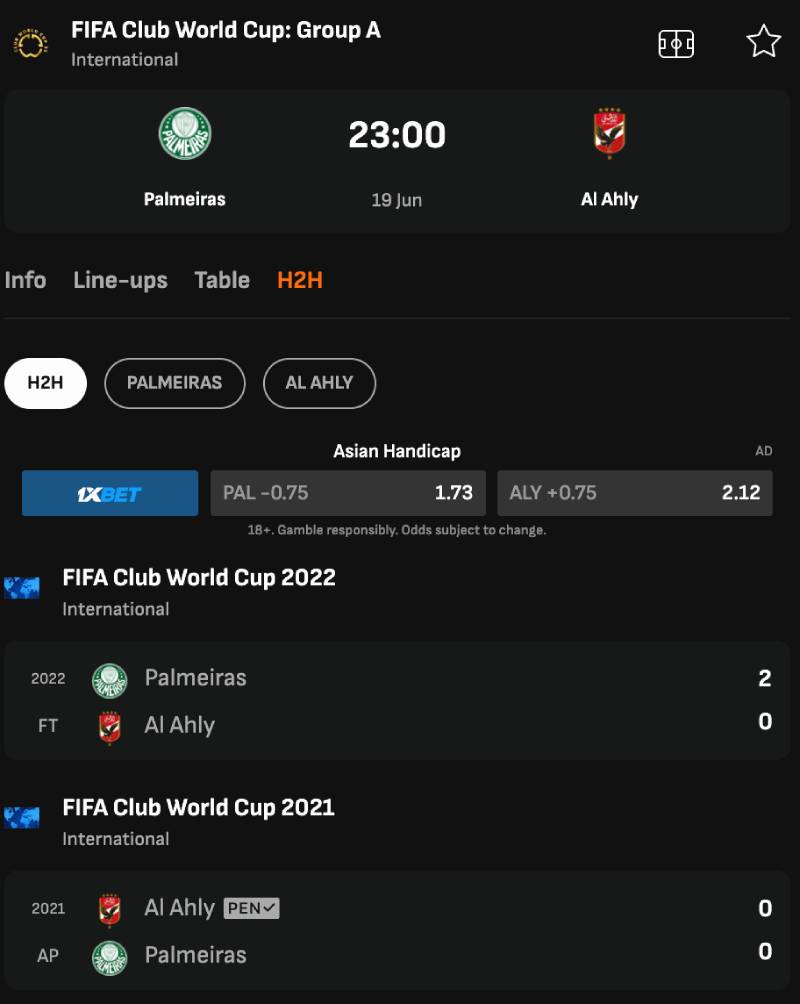Favorite this match with the star icon

point(763,42)
